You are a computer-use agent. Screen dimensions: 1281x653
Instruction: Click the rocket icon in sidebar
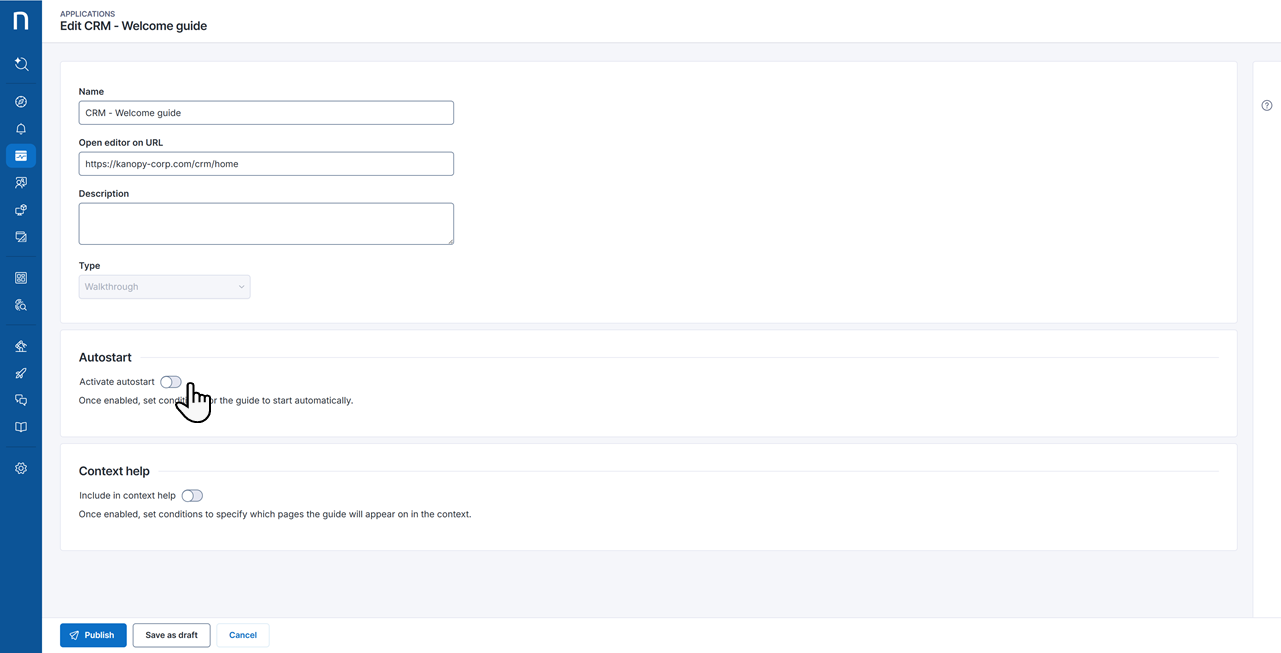pyautogui.click(x=21, y=373)
